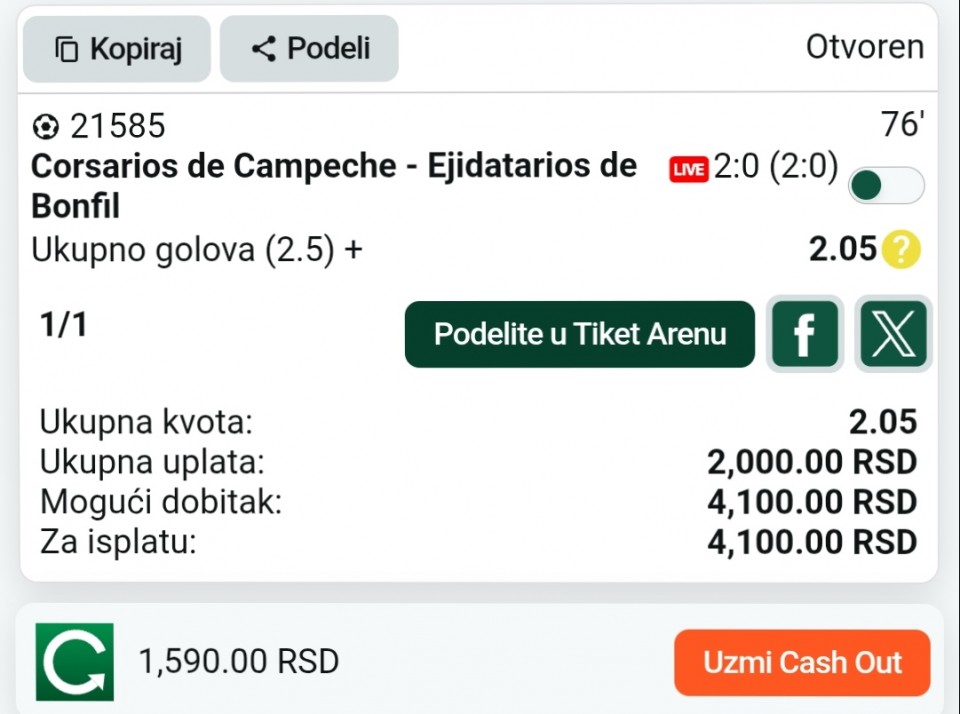Click the share icon in the Podeli button
Viewport: 960px width, 714px height.
point(264,49)
